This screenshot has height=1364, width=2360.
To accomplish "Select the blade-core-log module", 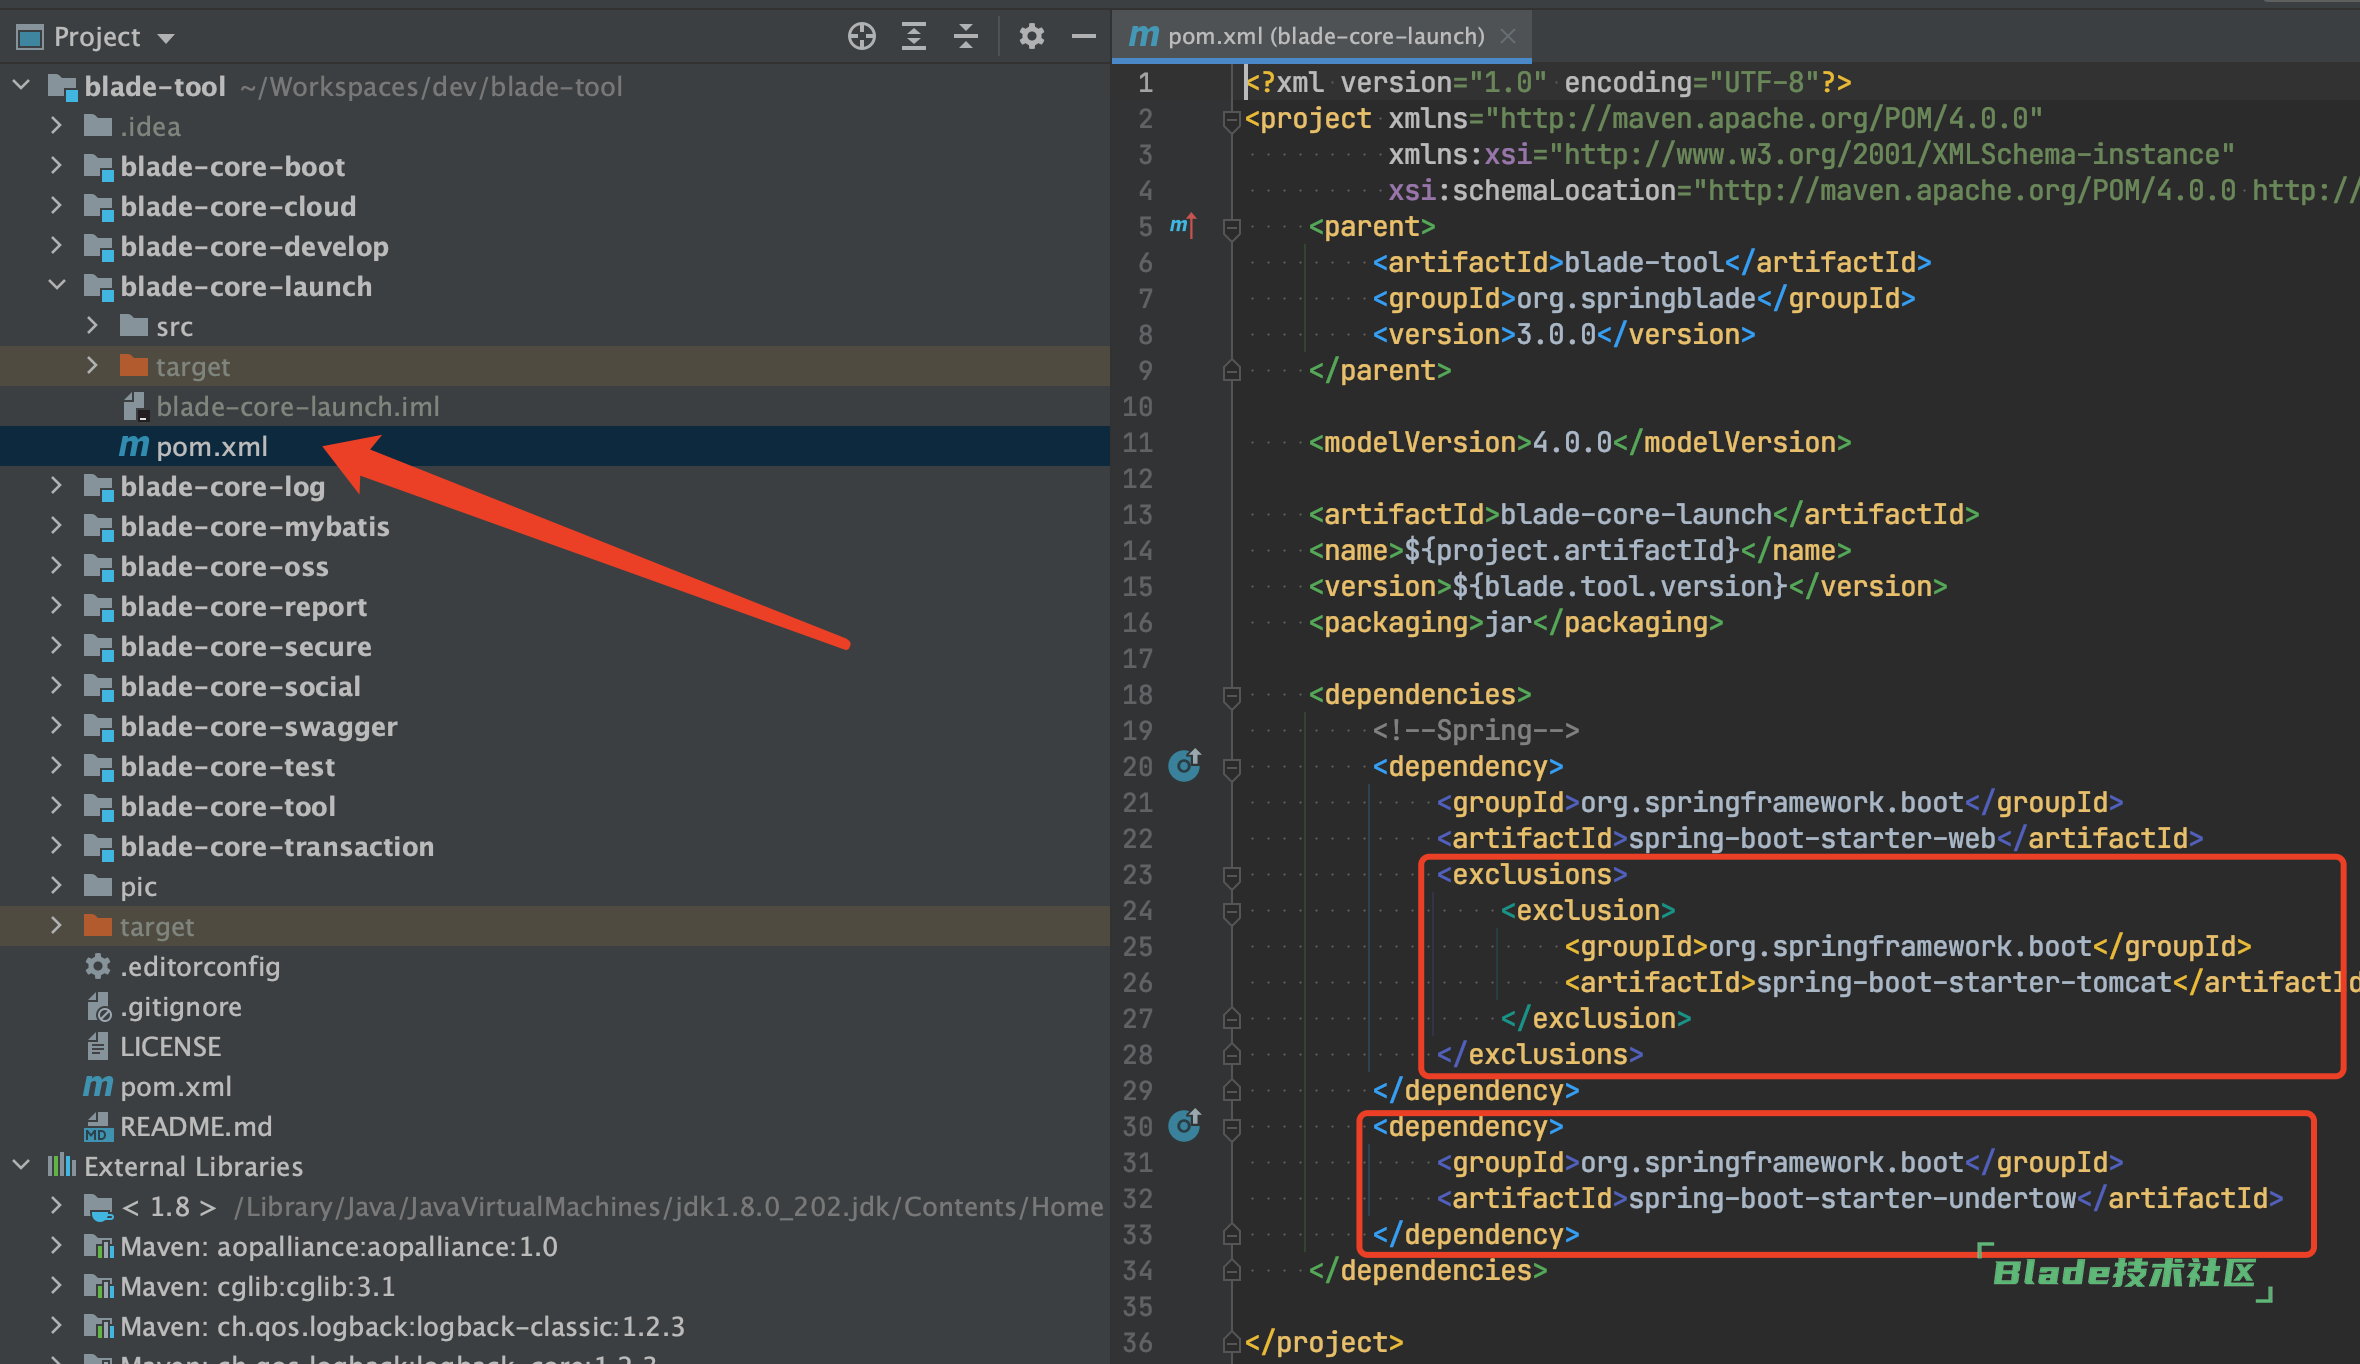I will coord(222,486).
